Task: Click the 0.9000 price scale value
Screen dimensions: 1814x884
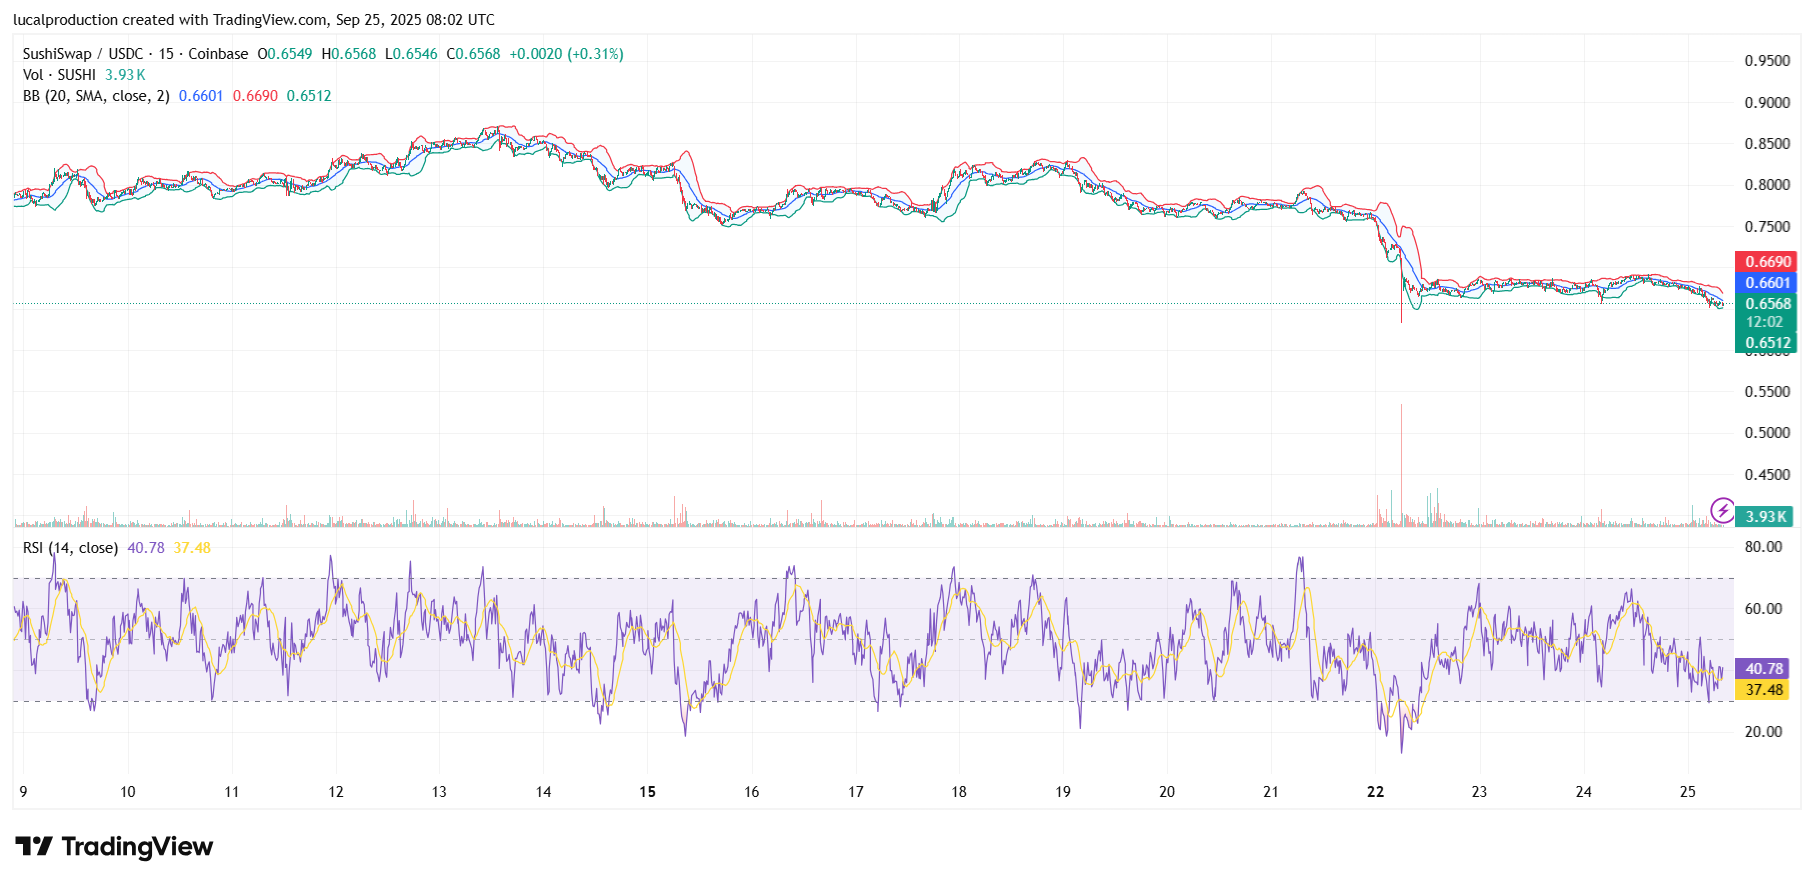Action: click(x=1767, y=103)
